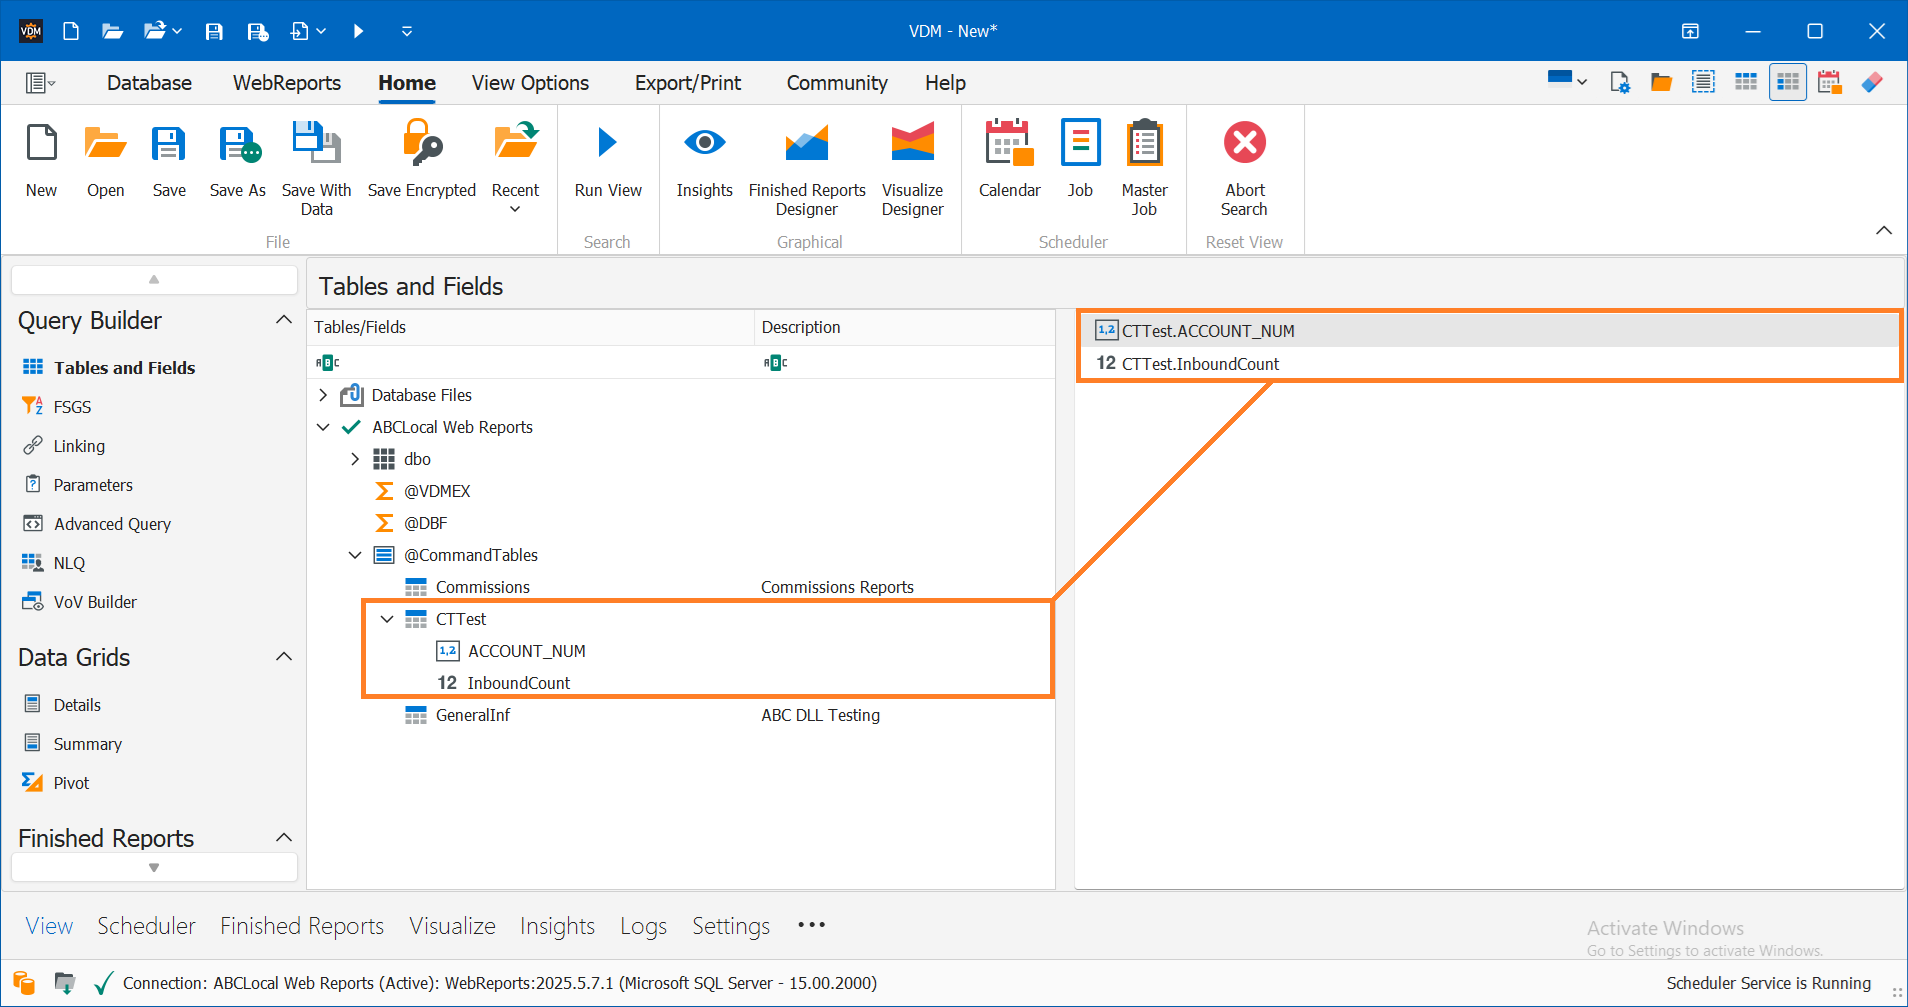
Task: Expand the Database Files tree node
Action: (322, 394)
